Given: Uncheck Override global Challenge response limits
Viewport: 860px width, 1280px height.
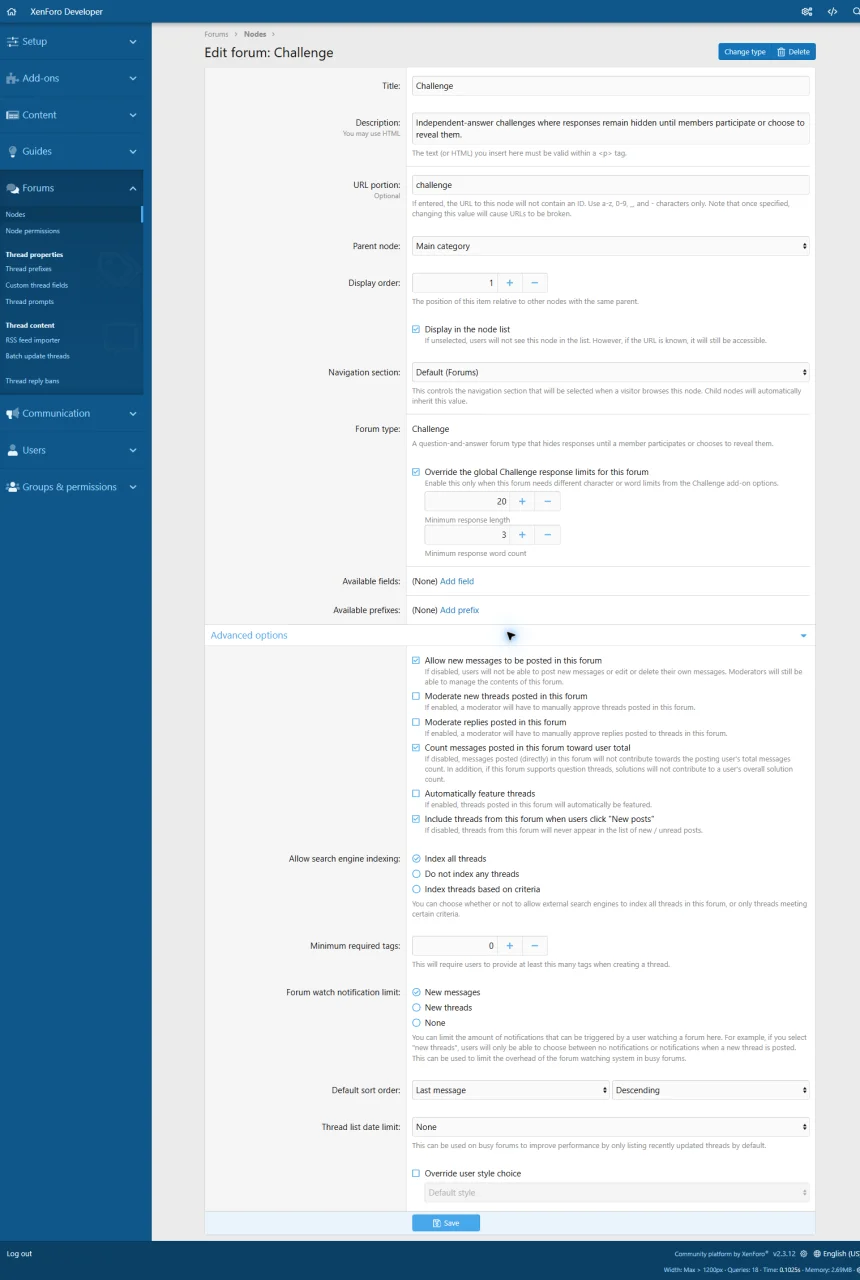Looking at the screenshot, I should [416, 472].
